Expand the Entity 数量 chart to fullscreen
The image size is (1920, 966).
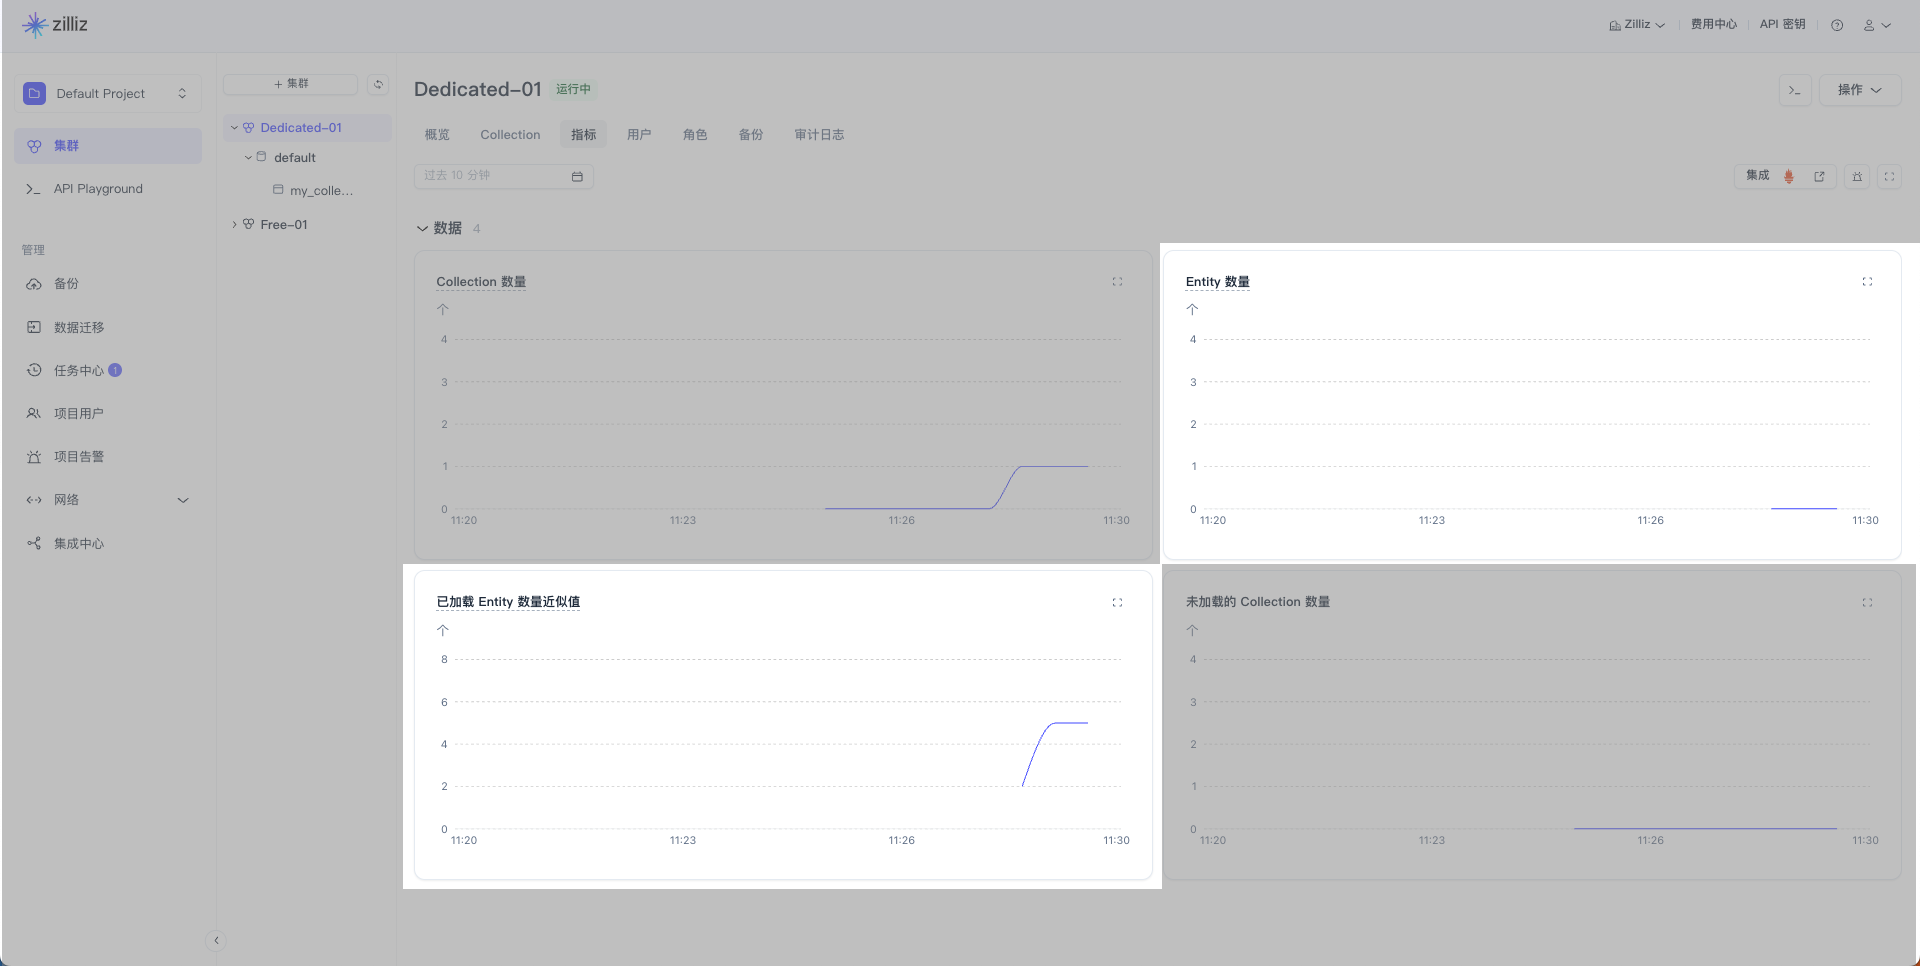[1867, 282]
